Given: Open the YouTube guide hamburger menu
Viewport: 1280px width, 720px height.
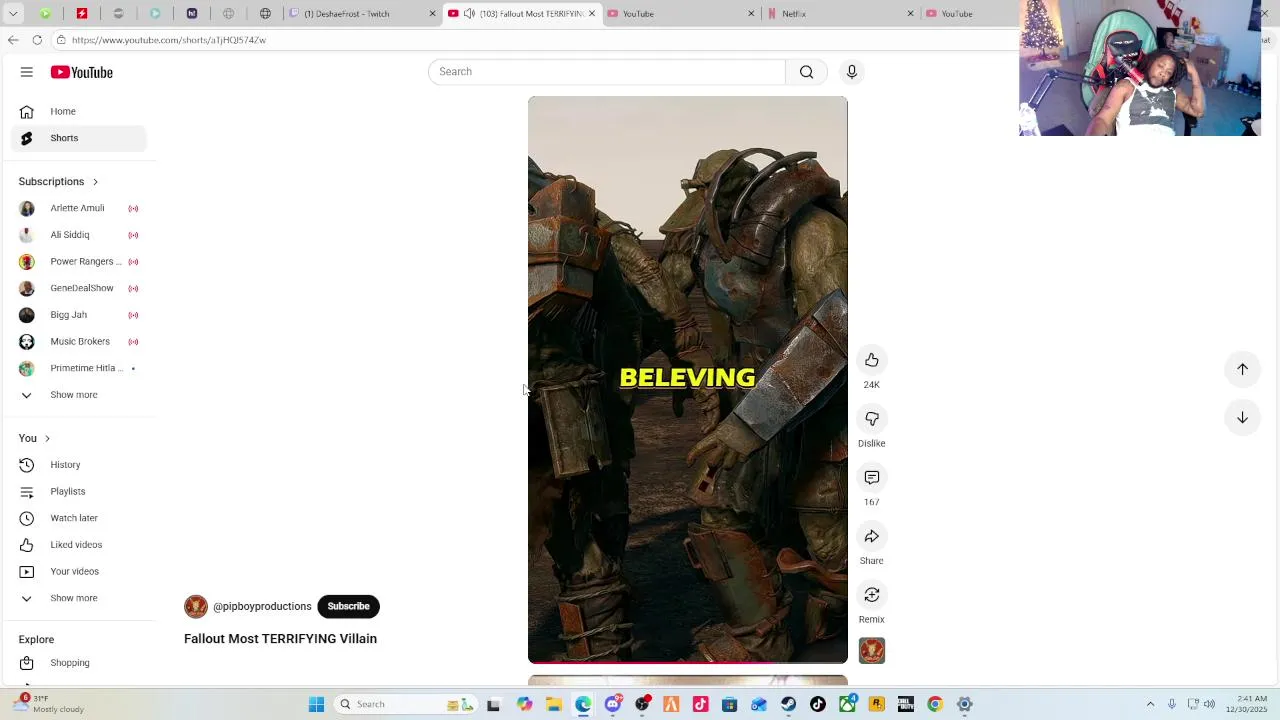Looking at the screenshot, I should (27, 72).
